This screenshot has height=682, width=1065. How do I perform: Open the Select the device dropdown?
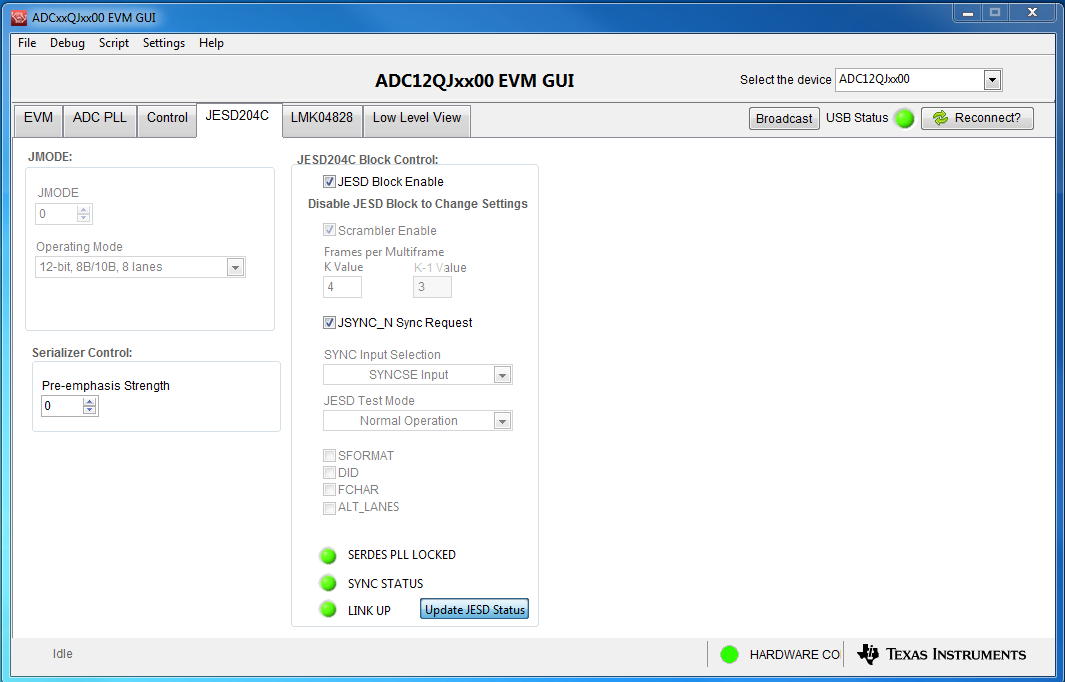point(992,79)
